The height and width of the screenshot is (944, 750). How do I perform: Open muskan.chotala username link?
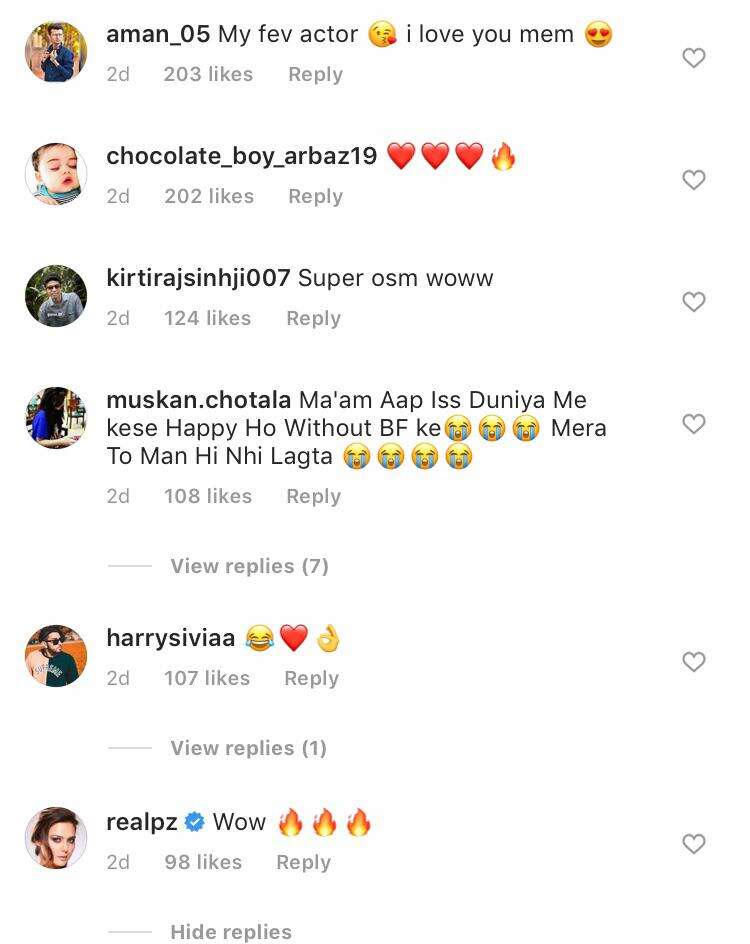coord(199,400)
